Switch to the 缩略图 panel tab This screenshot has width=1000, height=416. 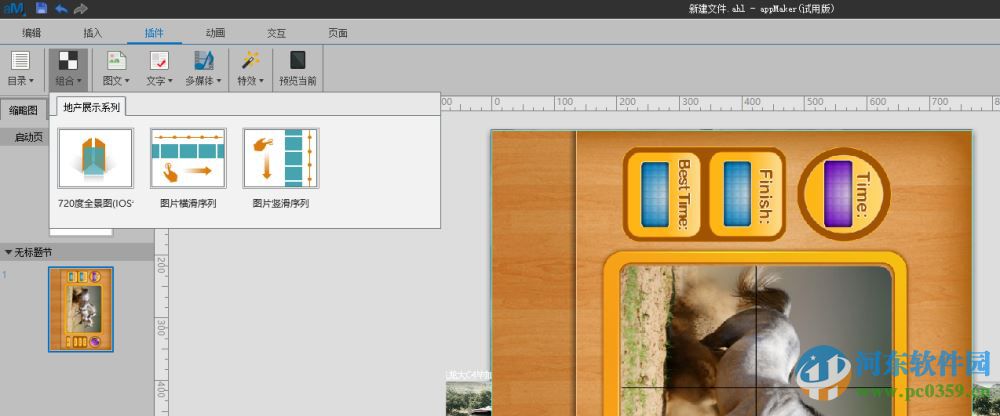click(x=23, y=110)
